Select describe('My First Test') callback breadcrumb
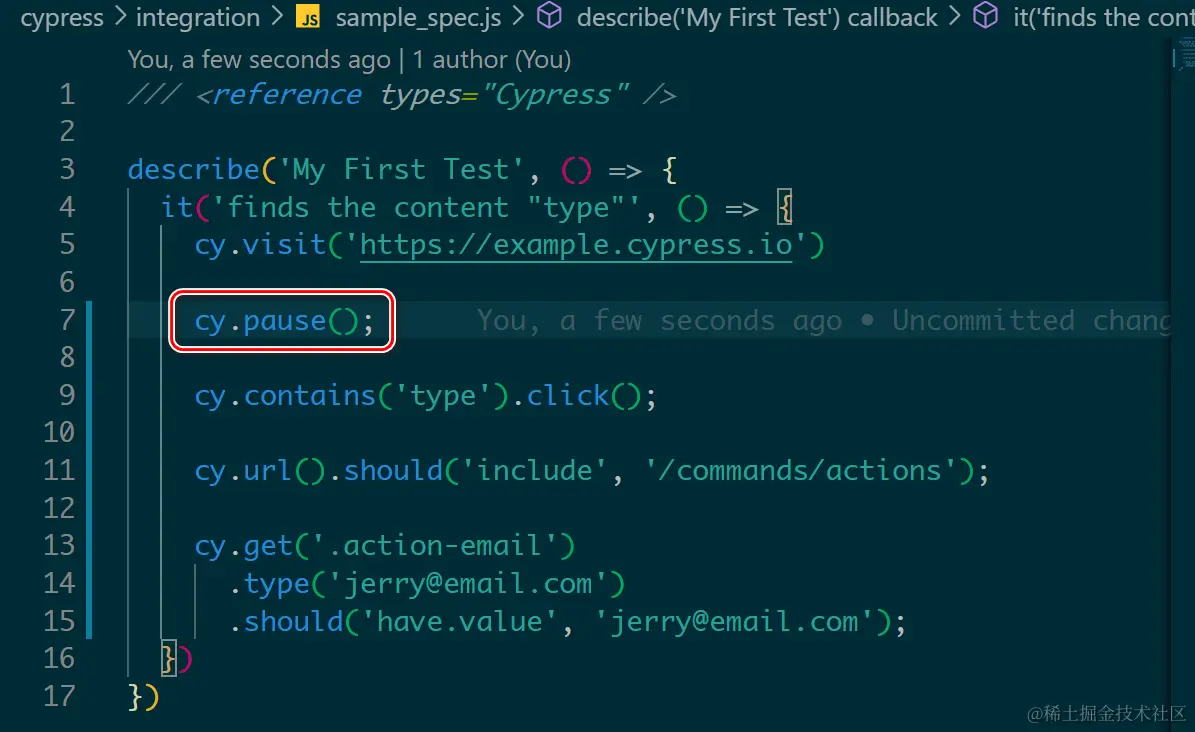 (x=757, y=17)
